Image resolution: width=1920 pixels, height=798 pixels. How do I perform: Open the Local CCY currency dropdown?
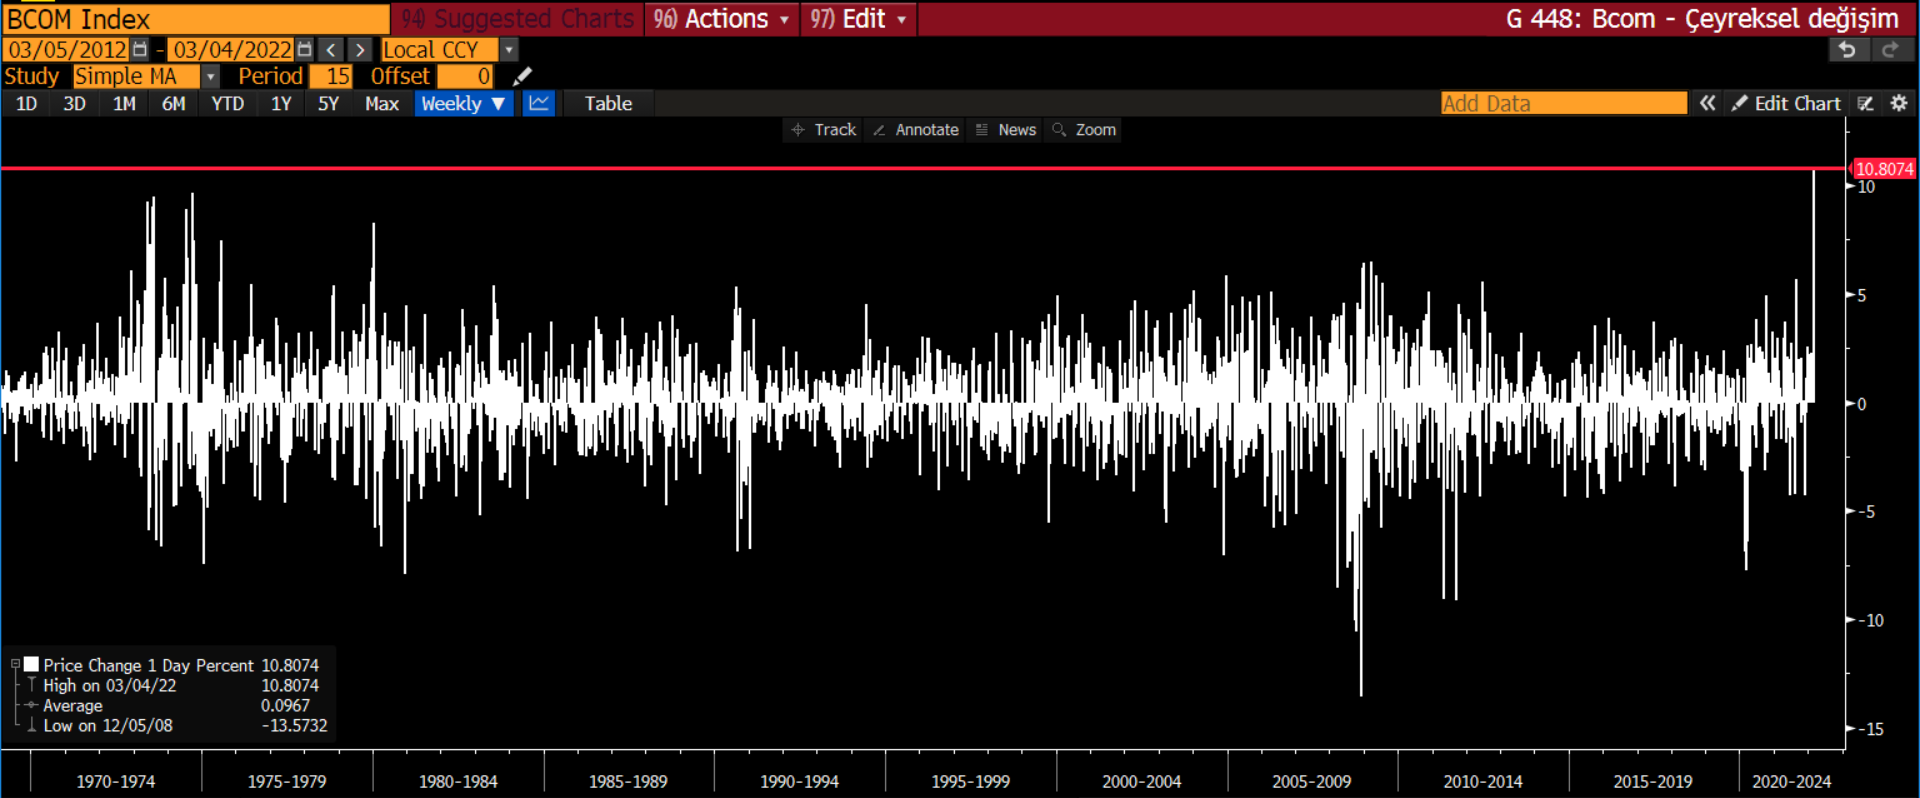509,49
